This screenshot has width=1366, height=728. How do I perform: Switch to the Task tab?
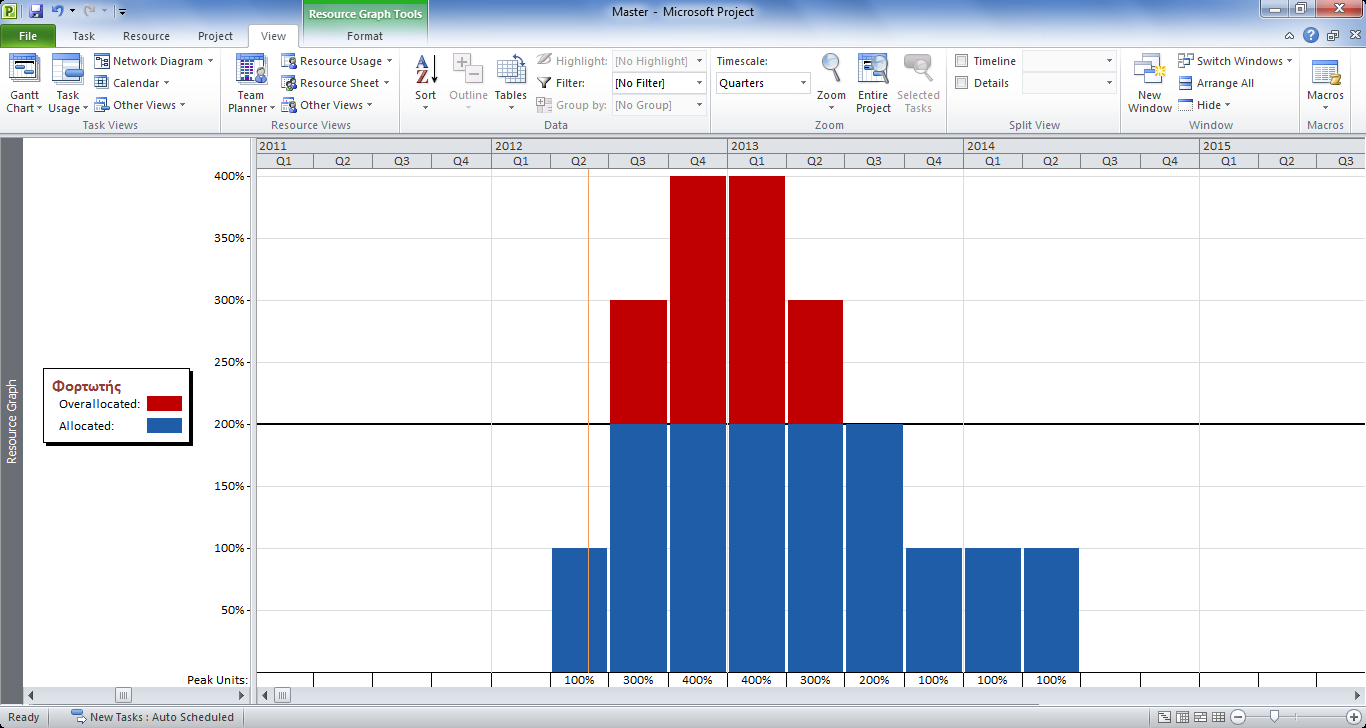pyautogui.click(x=84, y=36)
